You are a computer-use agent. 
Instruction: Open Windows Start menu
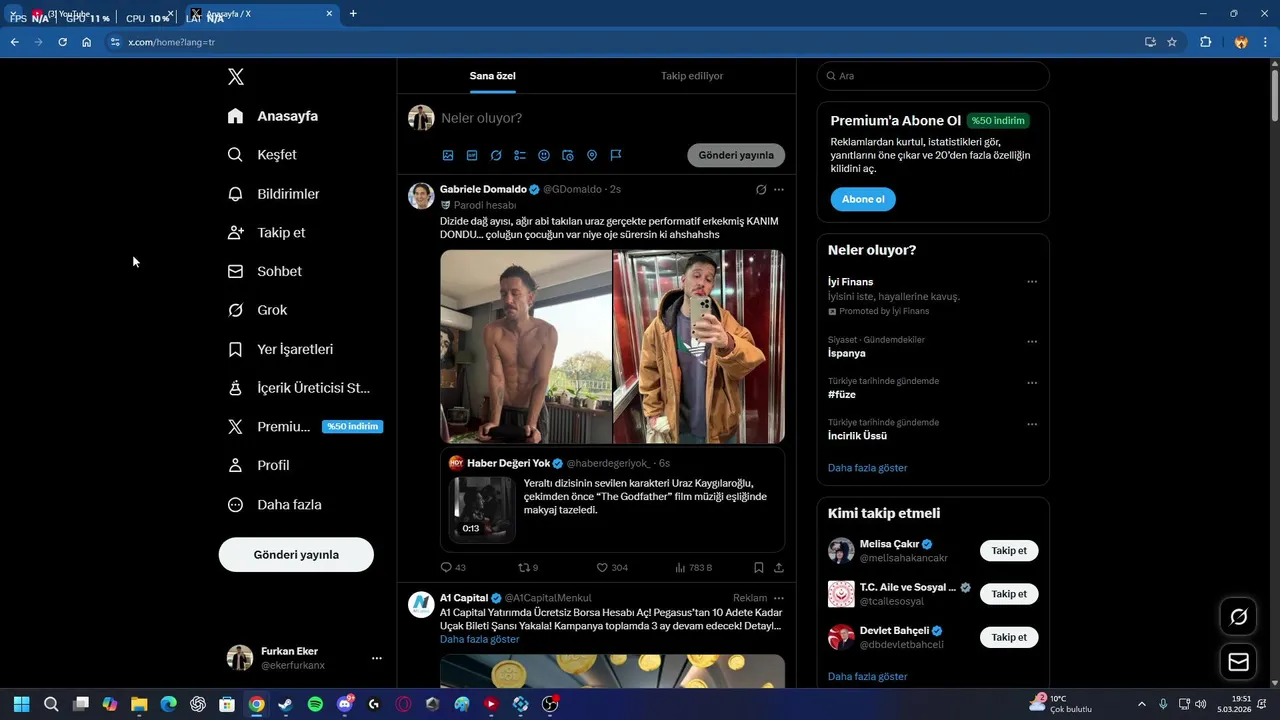pyautogui.click(x=21, y=704)
